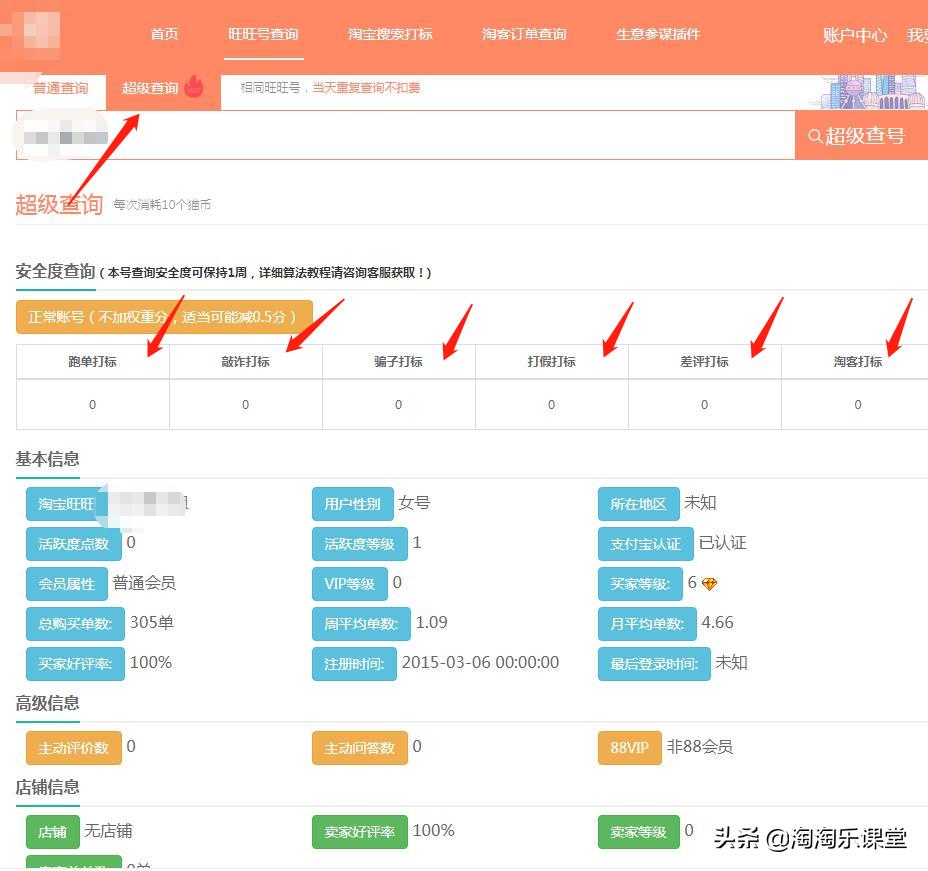Click the orange 88VIP badge

629,746
